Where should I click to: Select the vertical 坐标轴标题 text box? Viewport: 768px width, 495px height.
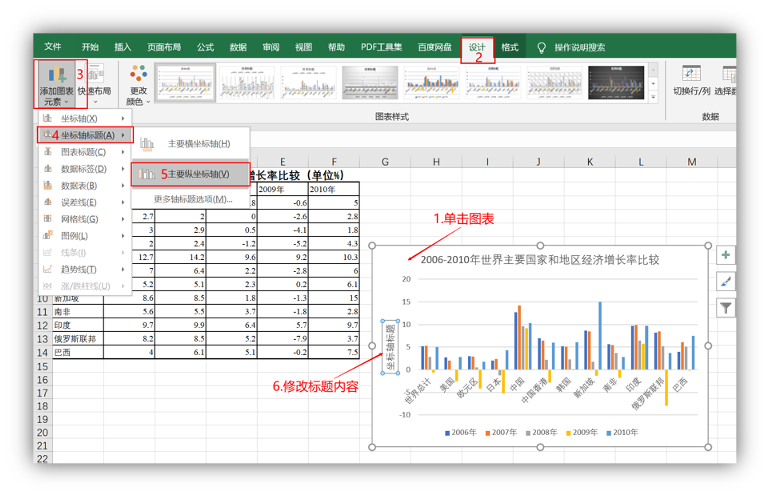tap(390, 347)
